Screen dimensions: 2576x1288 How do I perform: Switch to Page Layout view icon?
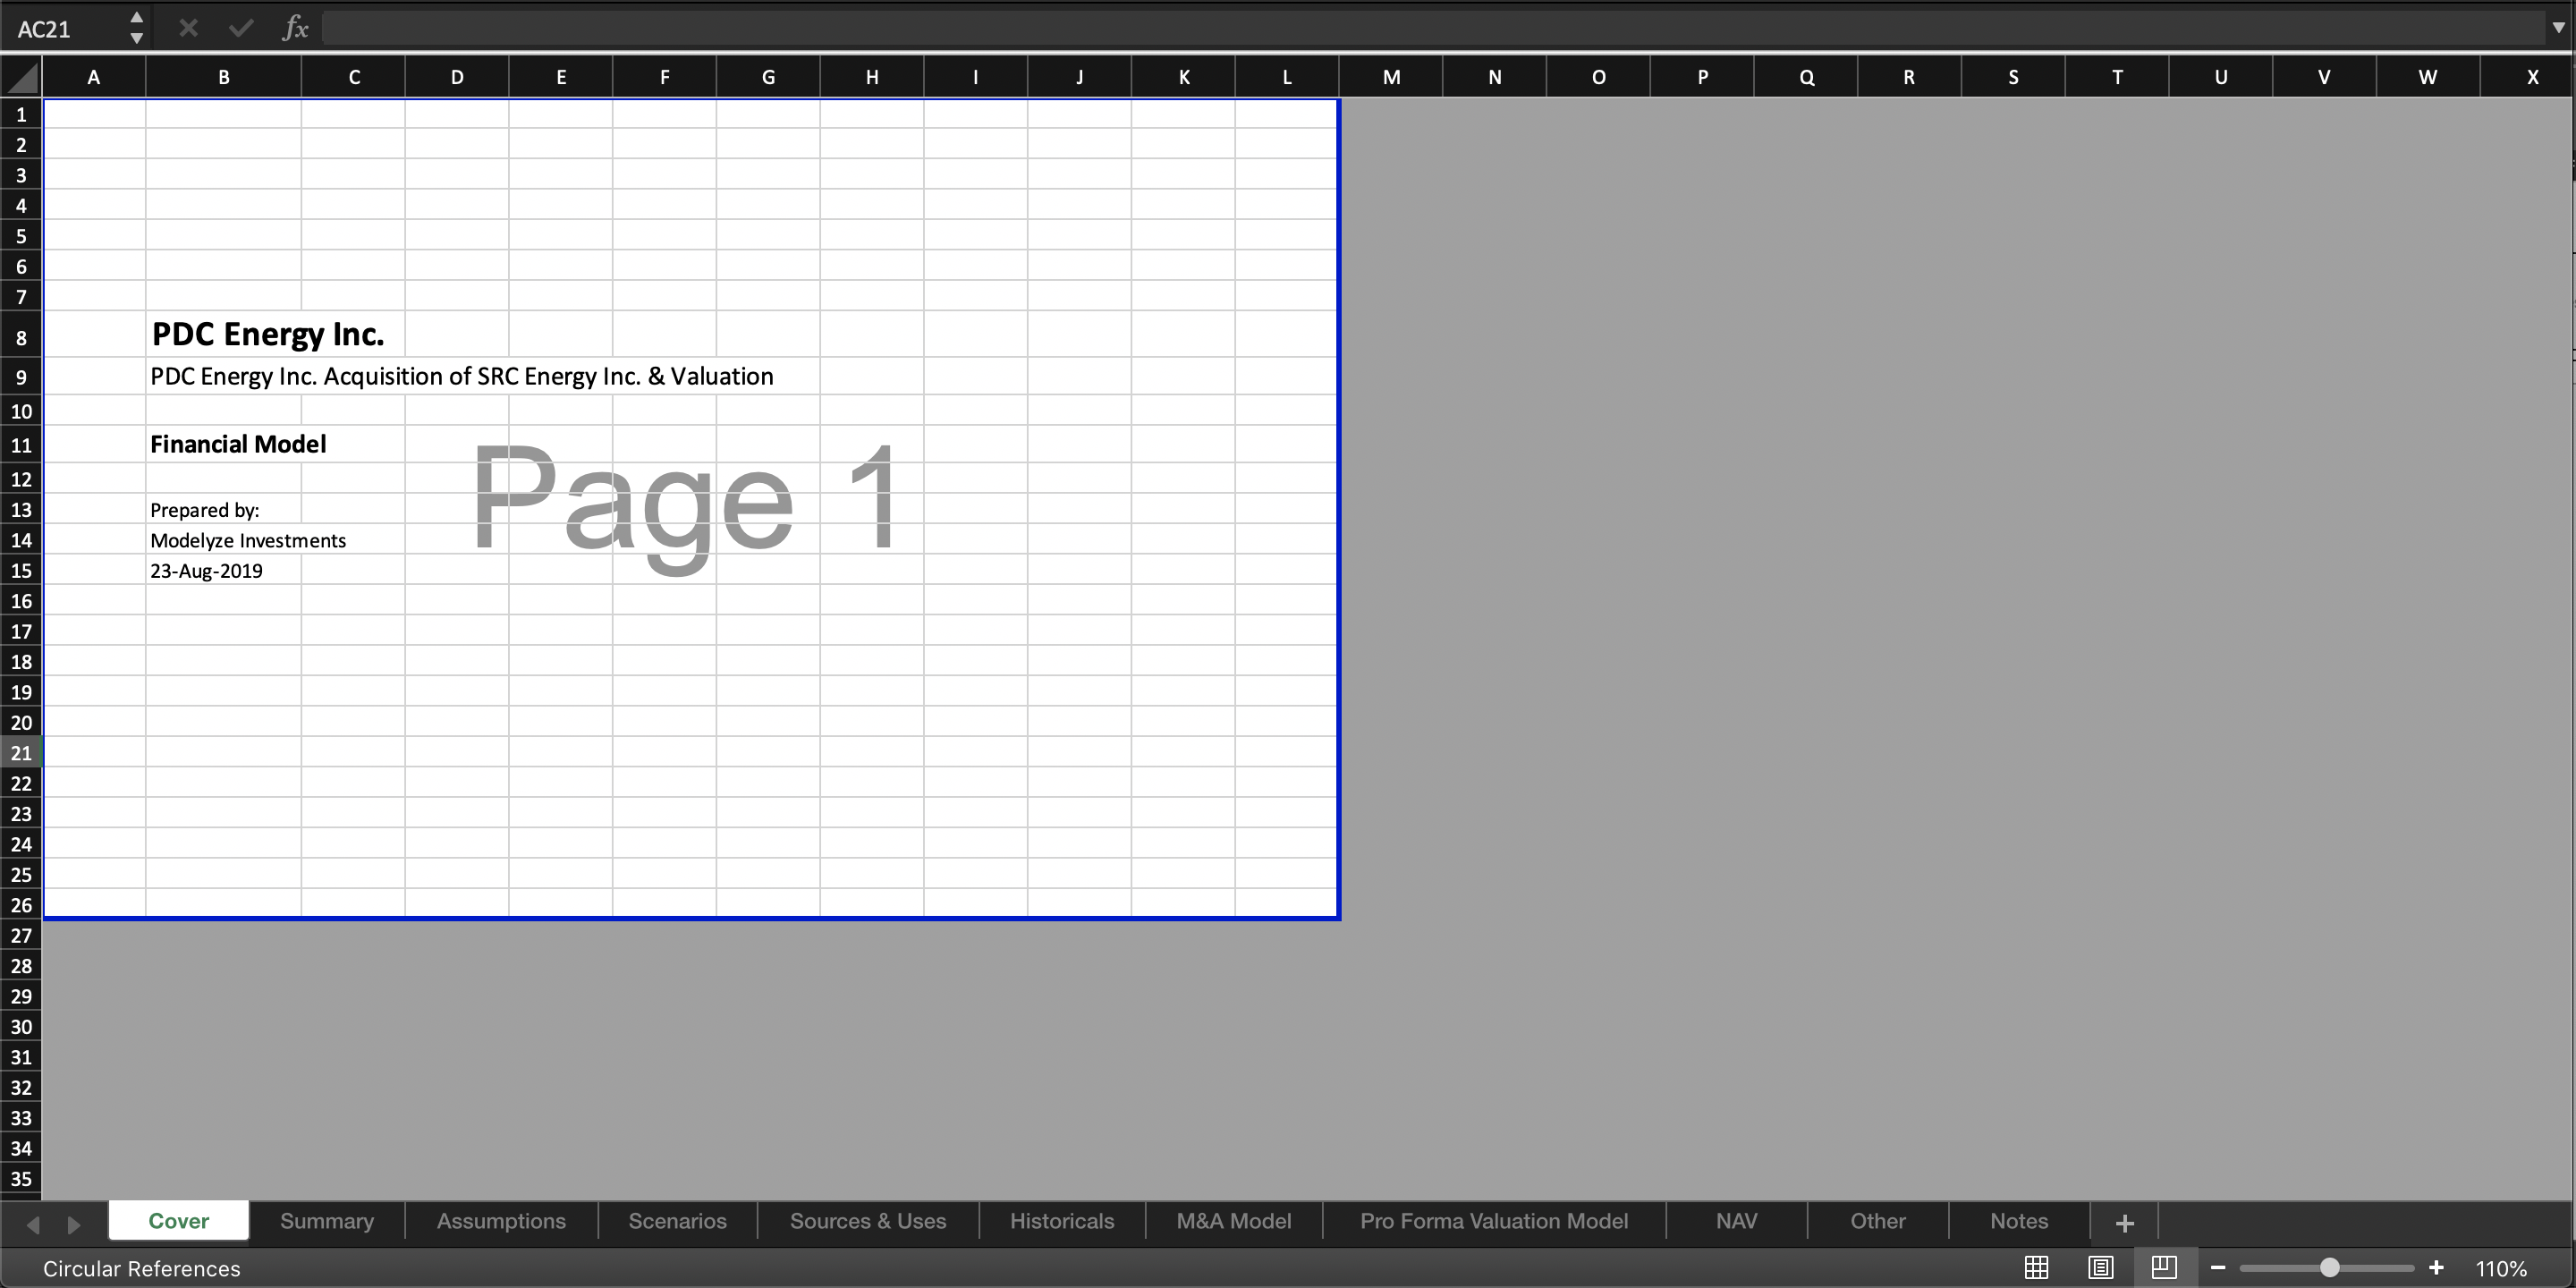click(2100, 1268)
